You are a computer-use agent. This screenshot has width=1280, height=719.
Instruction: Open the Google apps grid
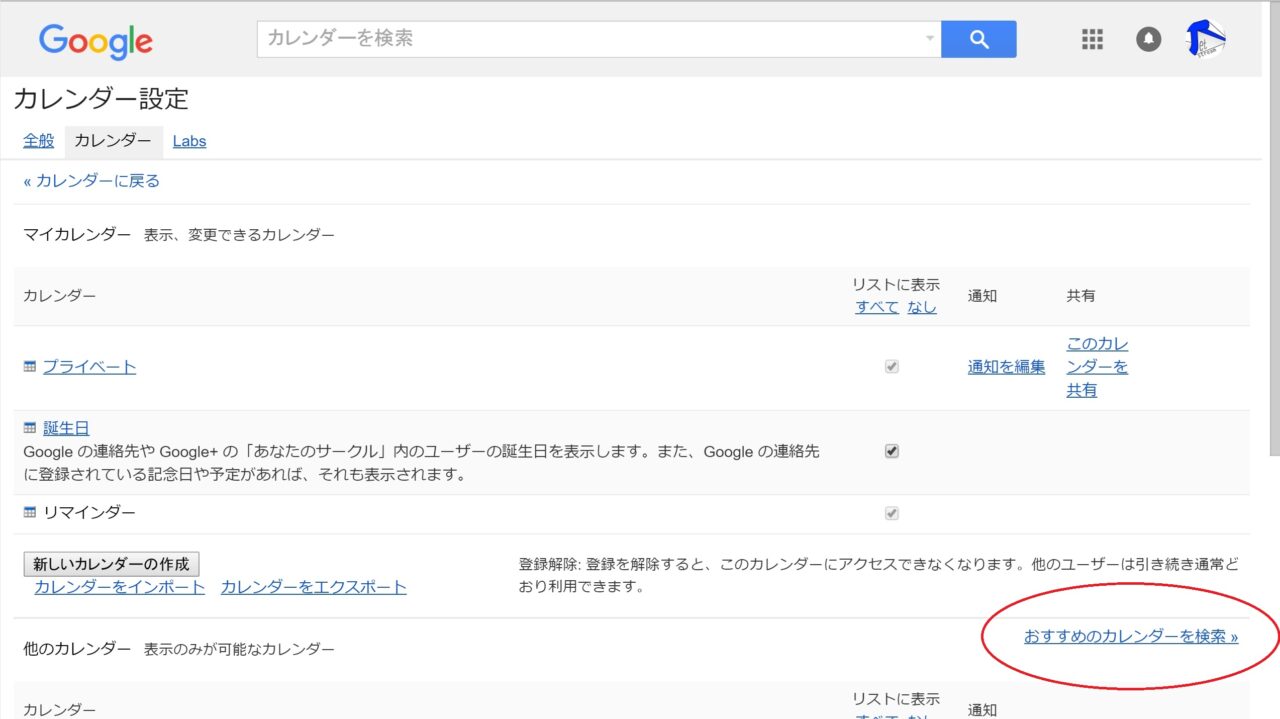pyautogui.click(x=1092, y=39)
